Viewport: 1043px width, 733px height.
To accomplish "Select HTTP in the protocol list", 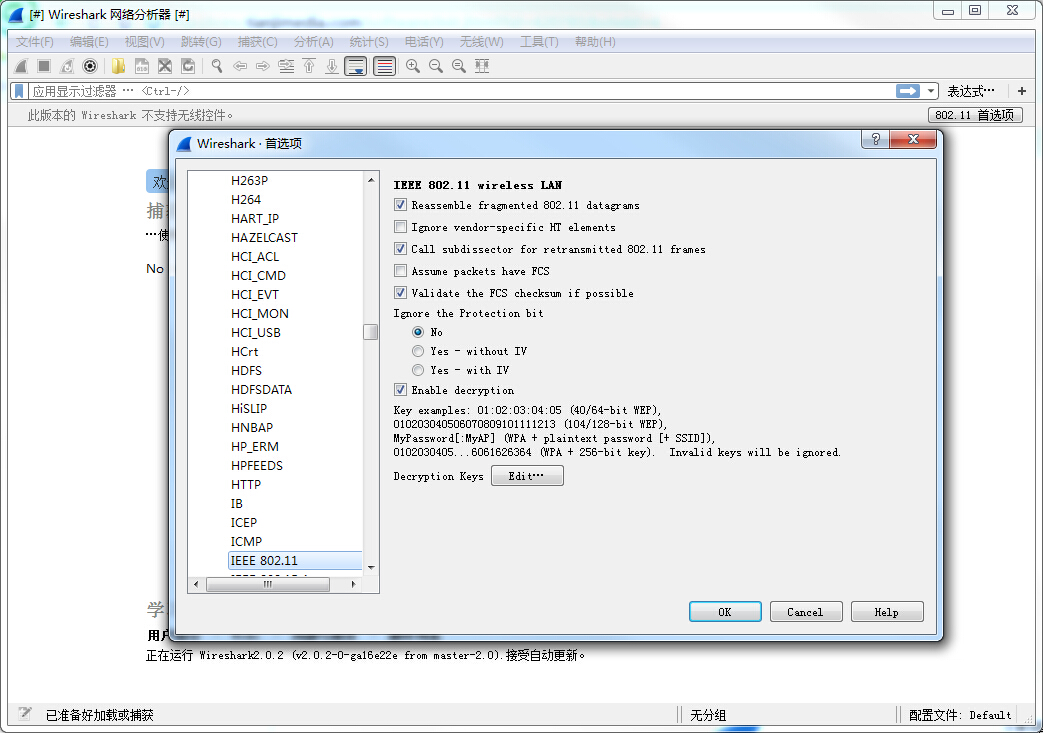I will coord(246,485).
